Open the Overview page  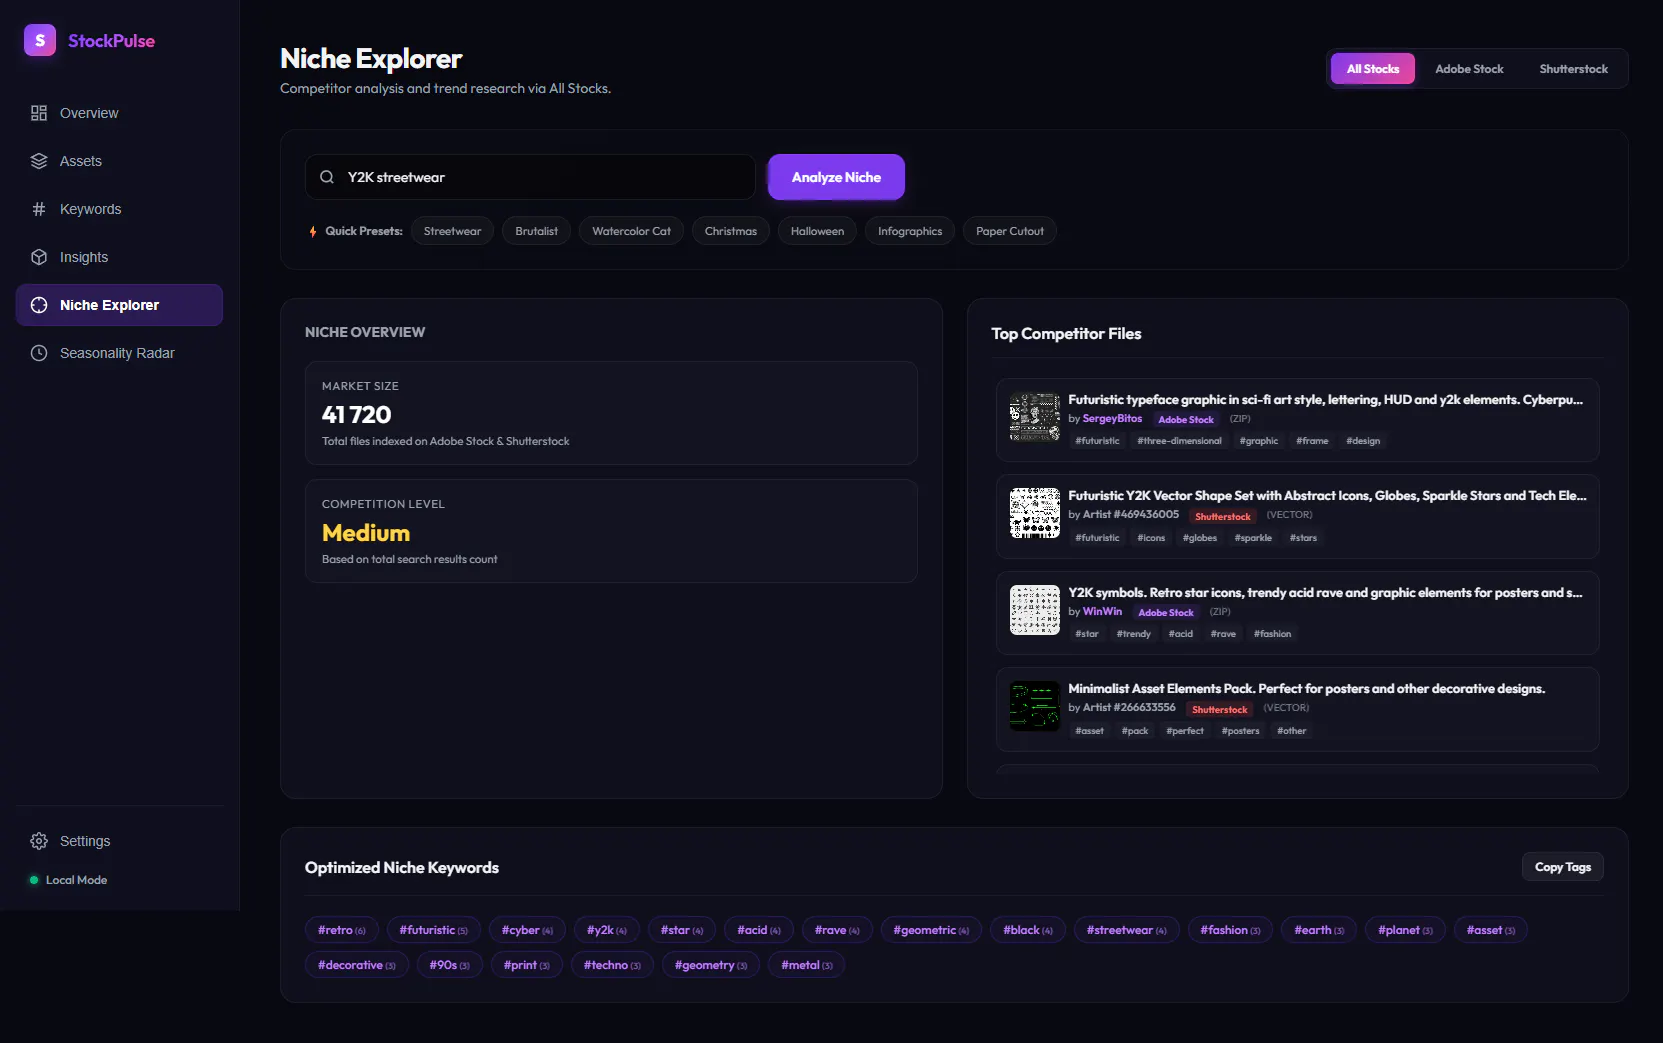coord(119,113)
